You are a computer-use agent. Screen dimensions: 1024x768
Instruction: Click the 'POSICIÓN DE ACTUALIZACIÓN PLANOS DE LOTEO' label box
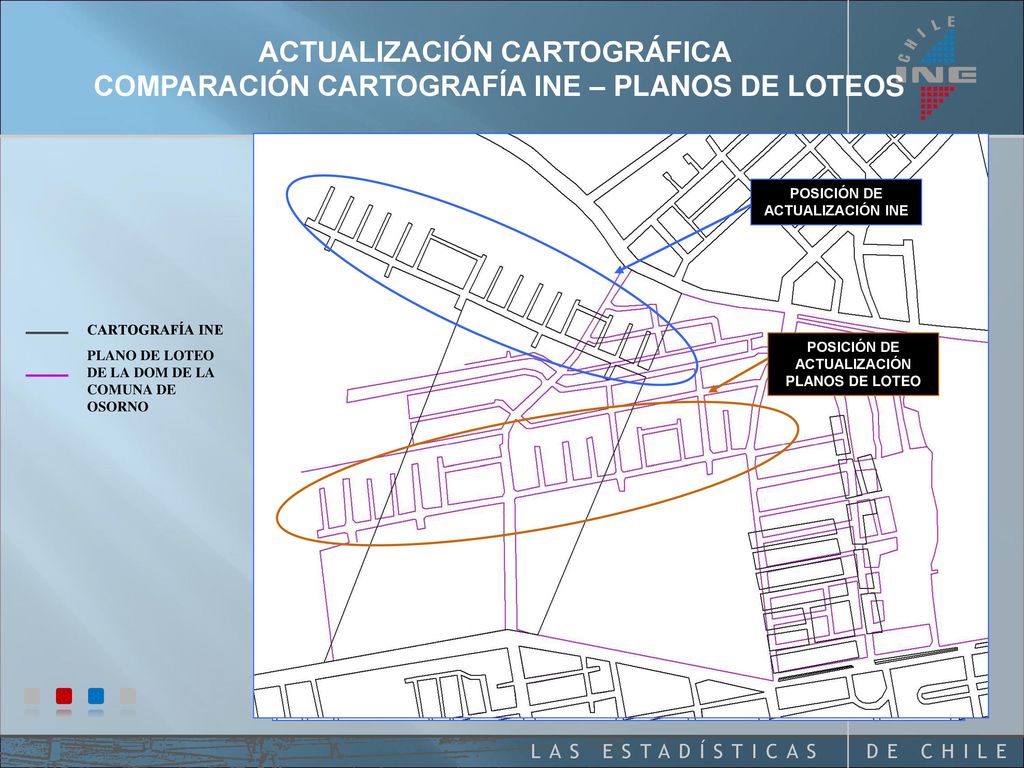tap(853, 364)
